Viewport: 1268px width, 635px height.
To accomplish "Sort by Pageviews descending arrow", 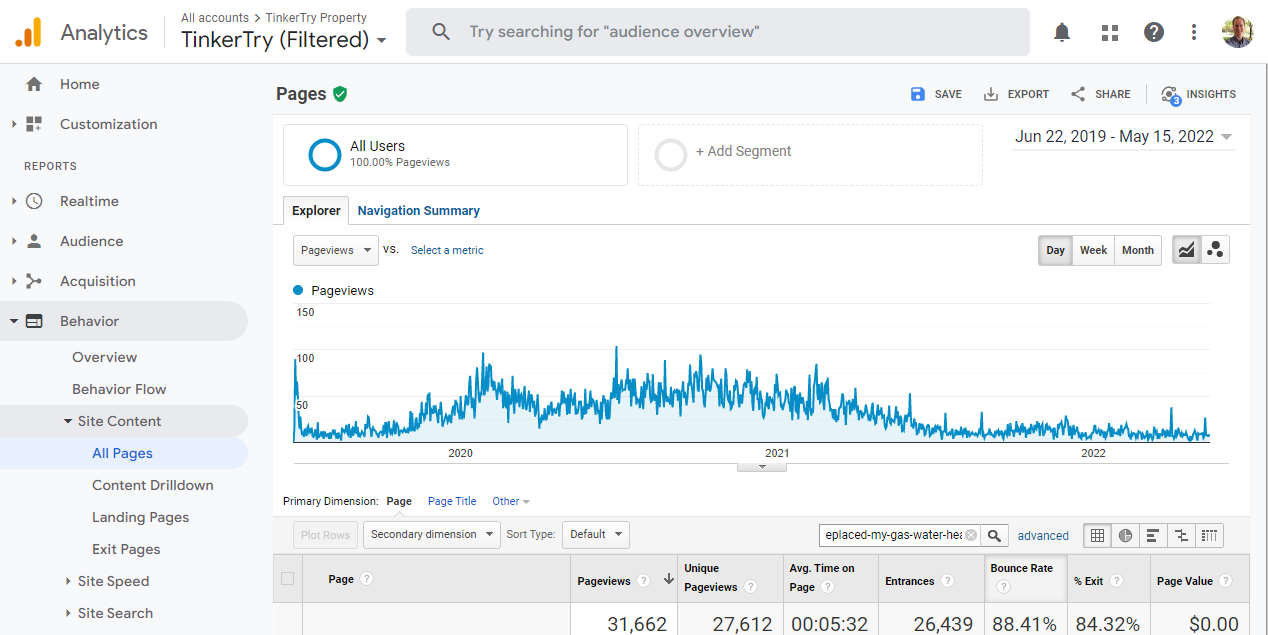I will coord(668,580).
